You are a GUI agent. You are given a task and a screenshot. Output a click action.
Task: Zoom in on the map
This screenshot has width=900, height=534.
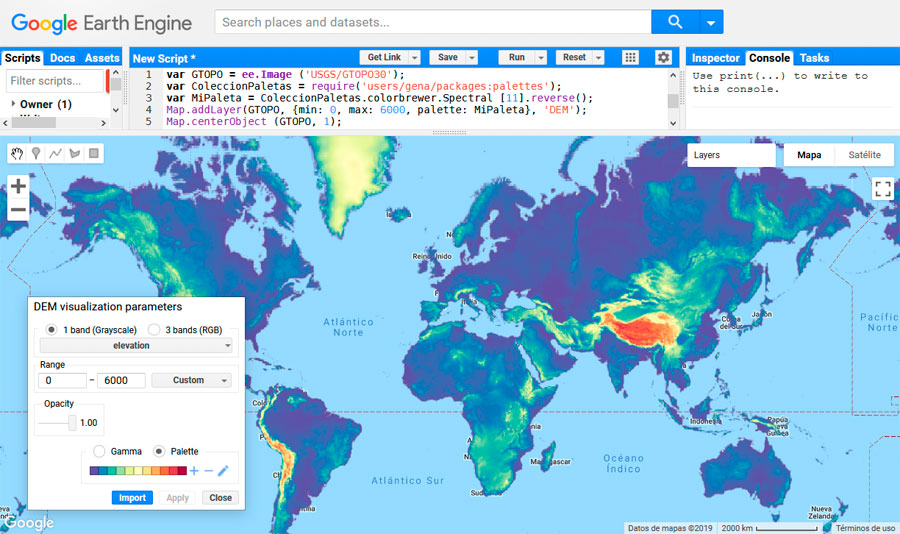click(x=18, y=186)
